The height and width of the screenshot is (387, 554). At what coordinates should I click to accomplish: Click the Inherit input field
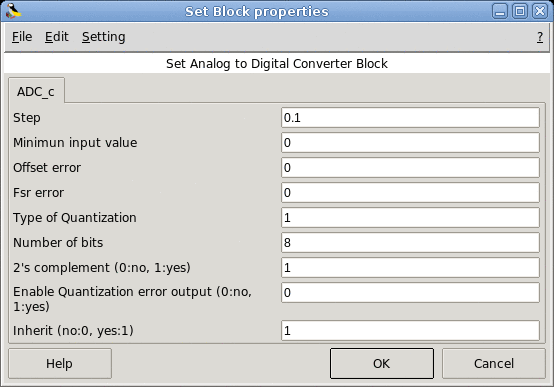click(410, 330)
